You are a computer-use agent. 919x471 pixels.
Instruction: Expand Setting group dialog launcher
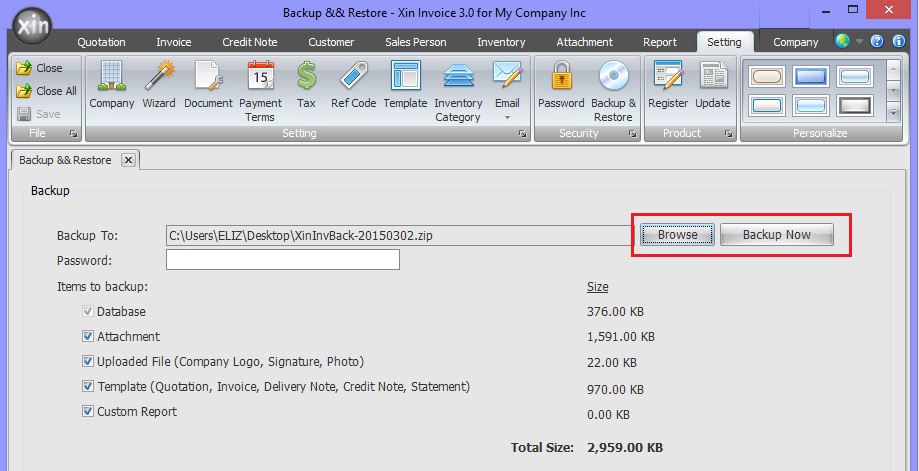tap(522, 134)
